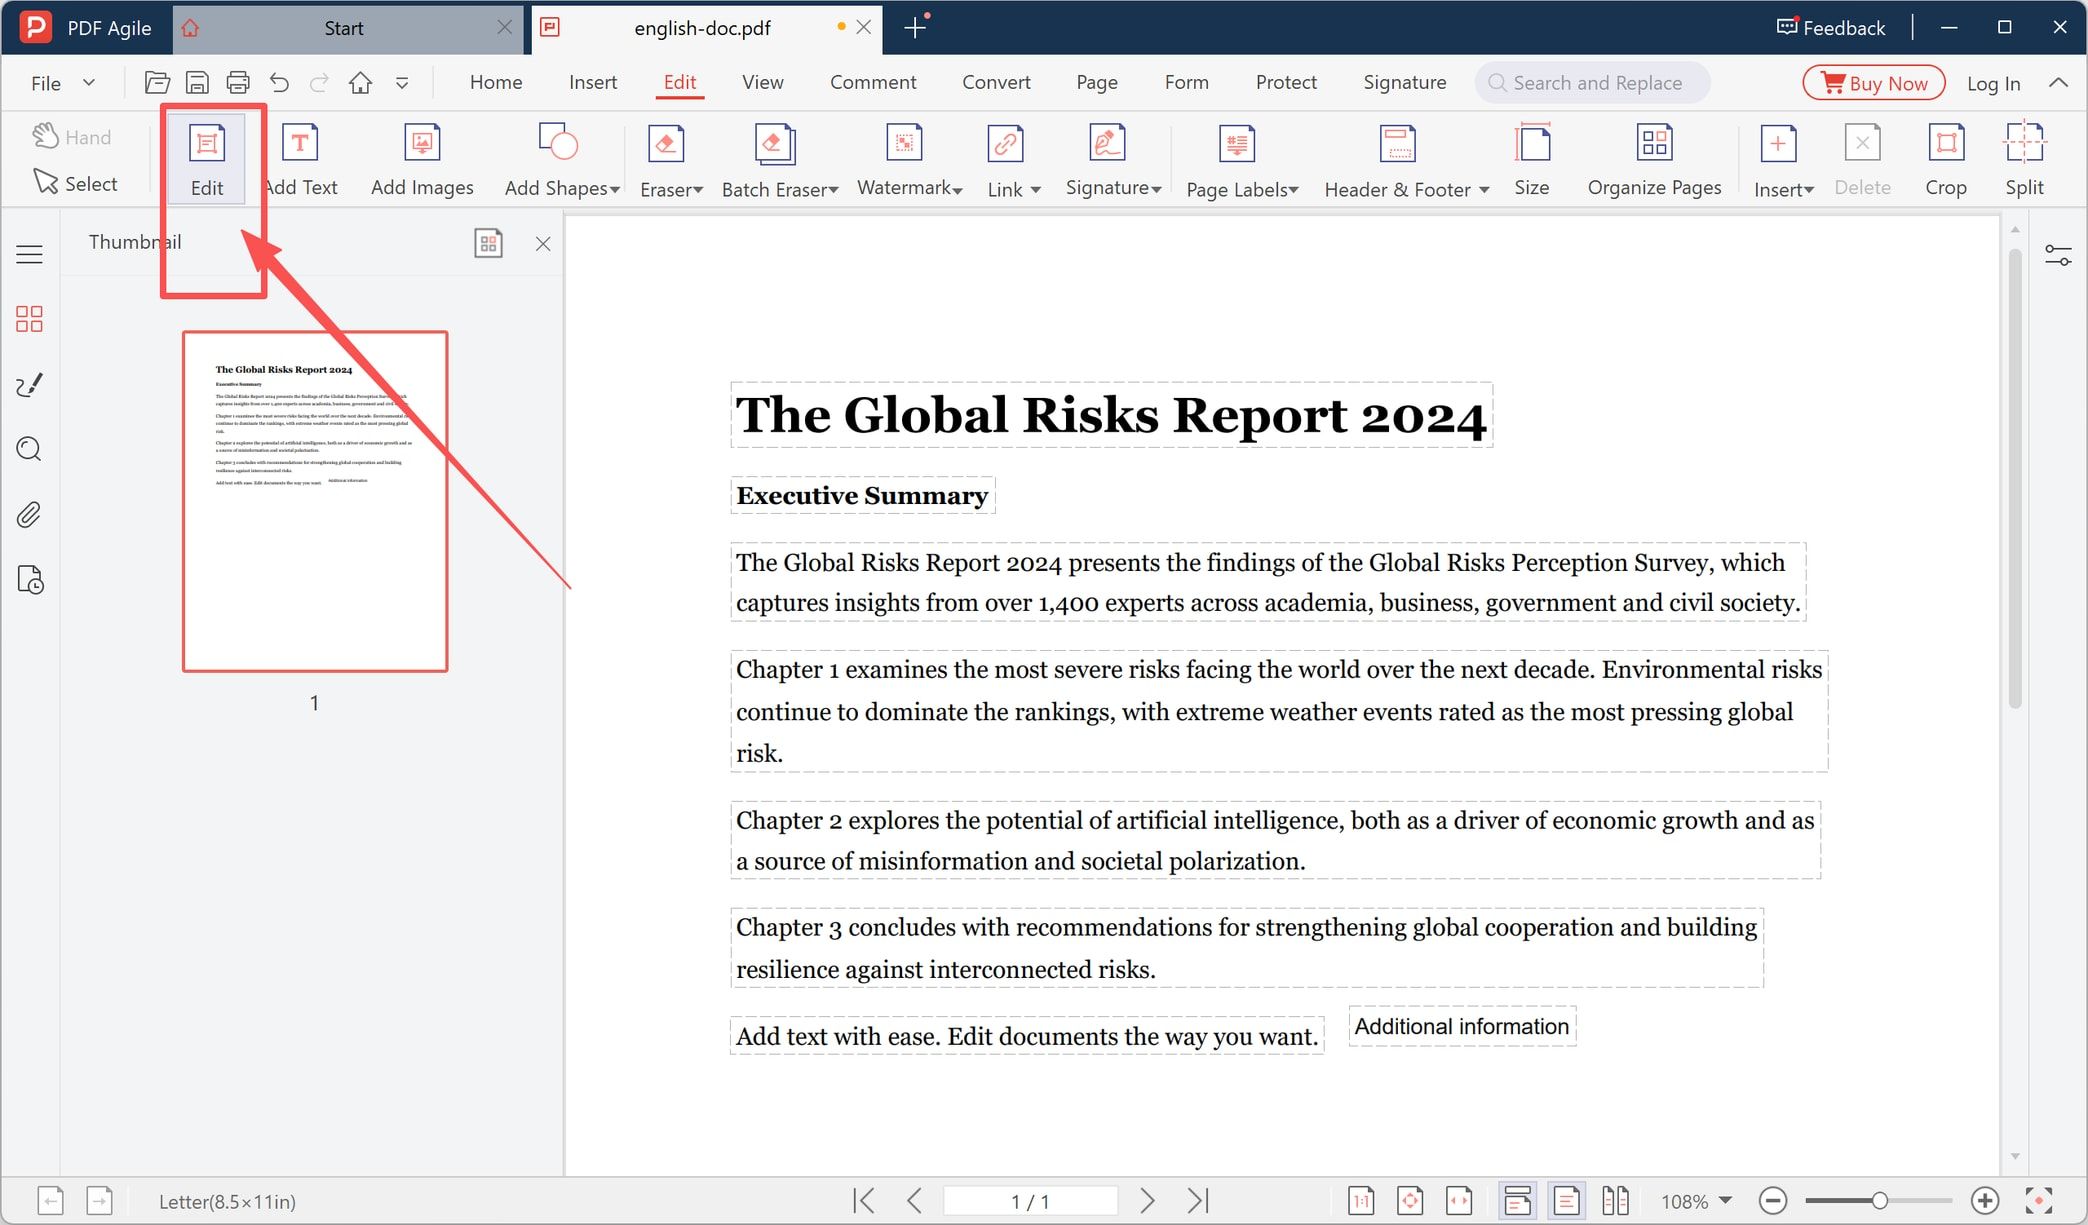The width and height of the screenshot is (2088, 1225).
Task: Activate the Crop tool
Action: (x=1945, y=159)
